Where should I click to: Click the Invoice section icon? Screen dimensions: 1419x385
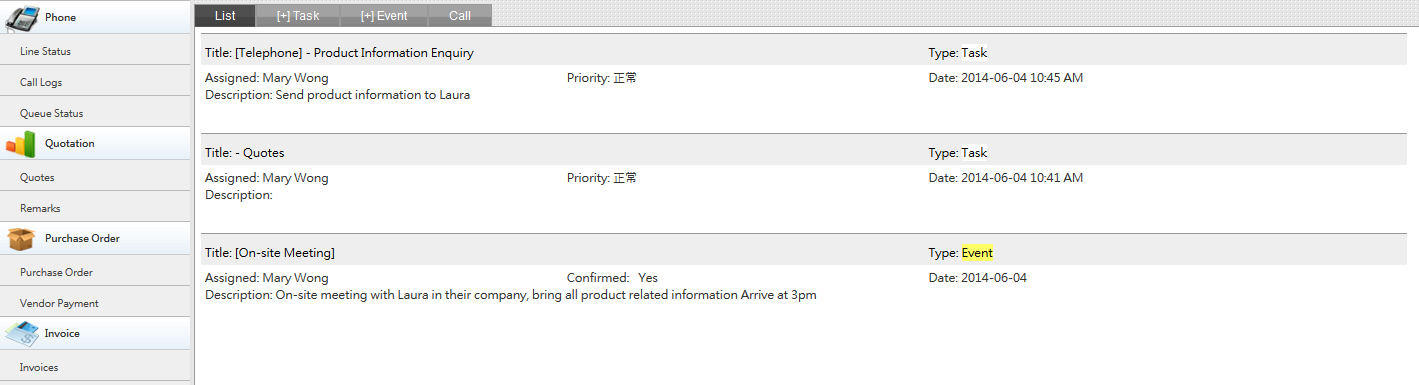point(21,334)
